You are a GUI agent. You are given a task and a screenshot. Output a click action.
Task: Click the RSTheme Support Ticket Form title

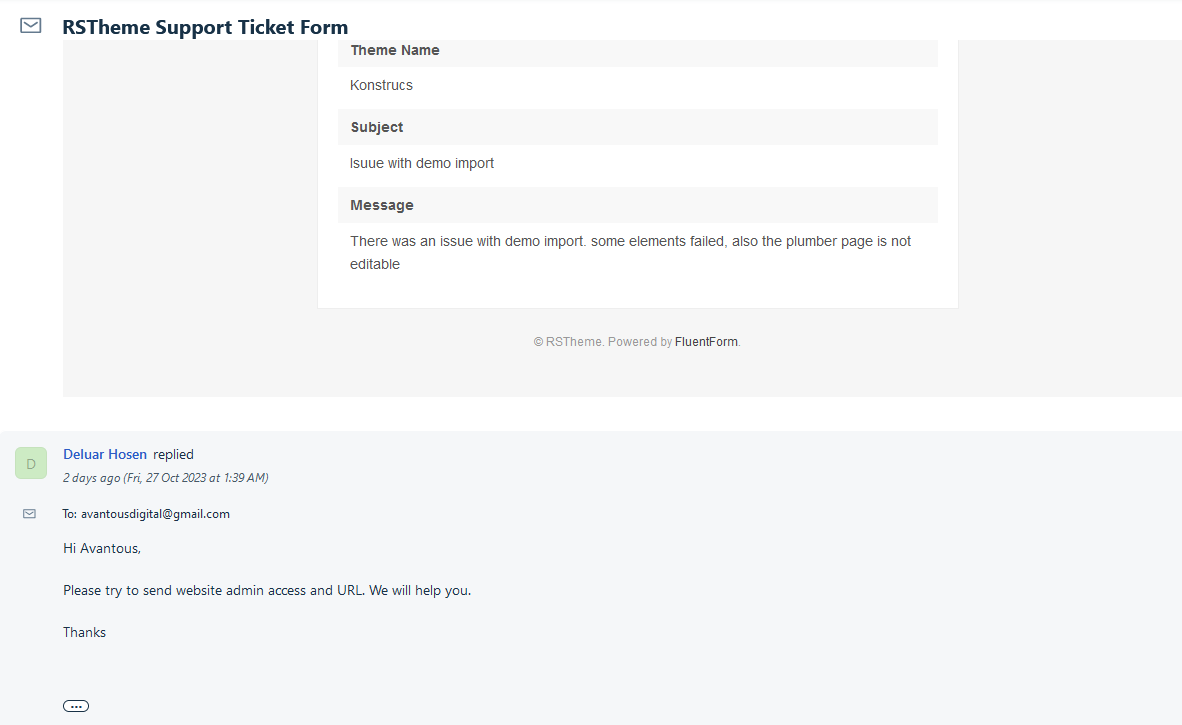coord(205,27)
